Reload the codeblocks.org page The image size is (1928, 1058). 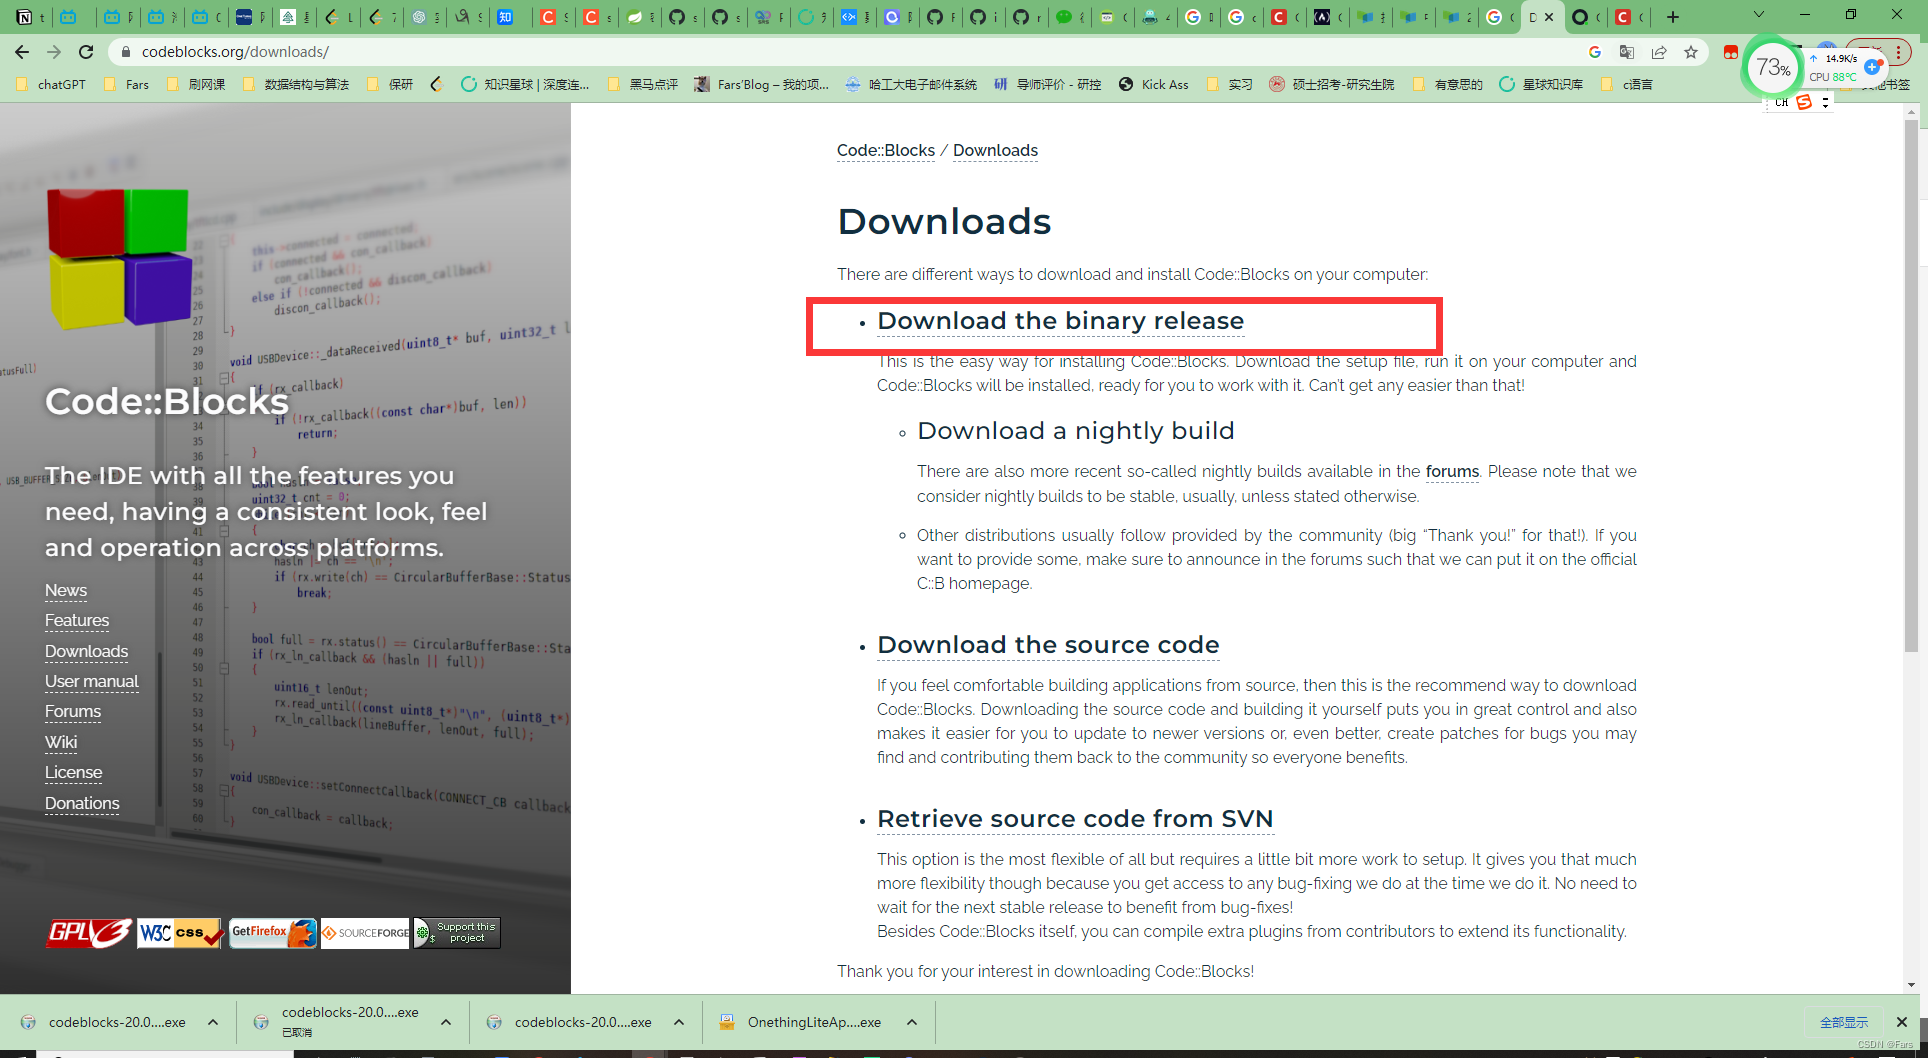tap(86, 52)
